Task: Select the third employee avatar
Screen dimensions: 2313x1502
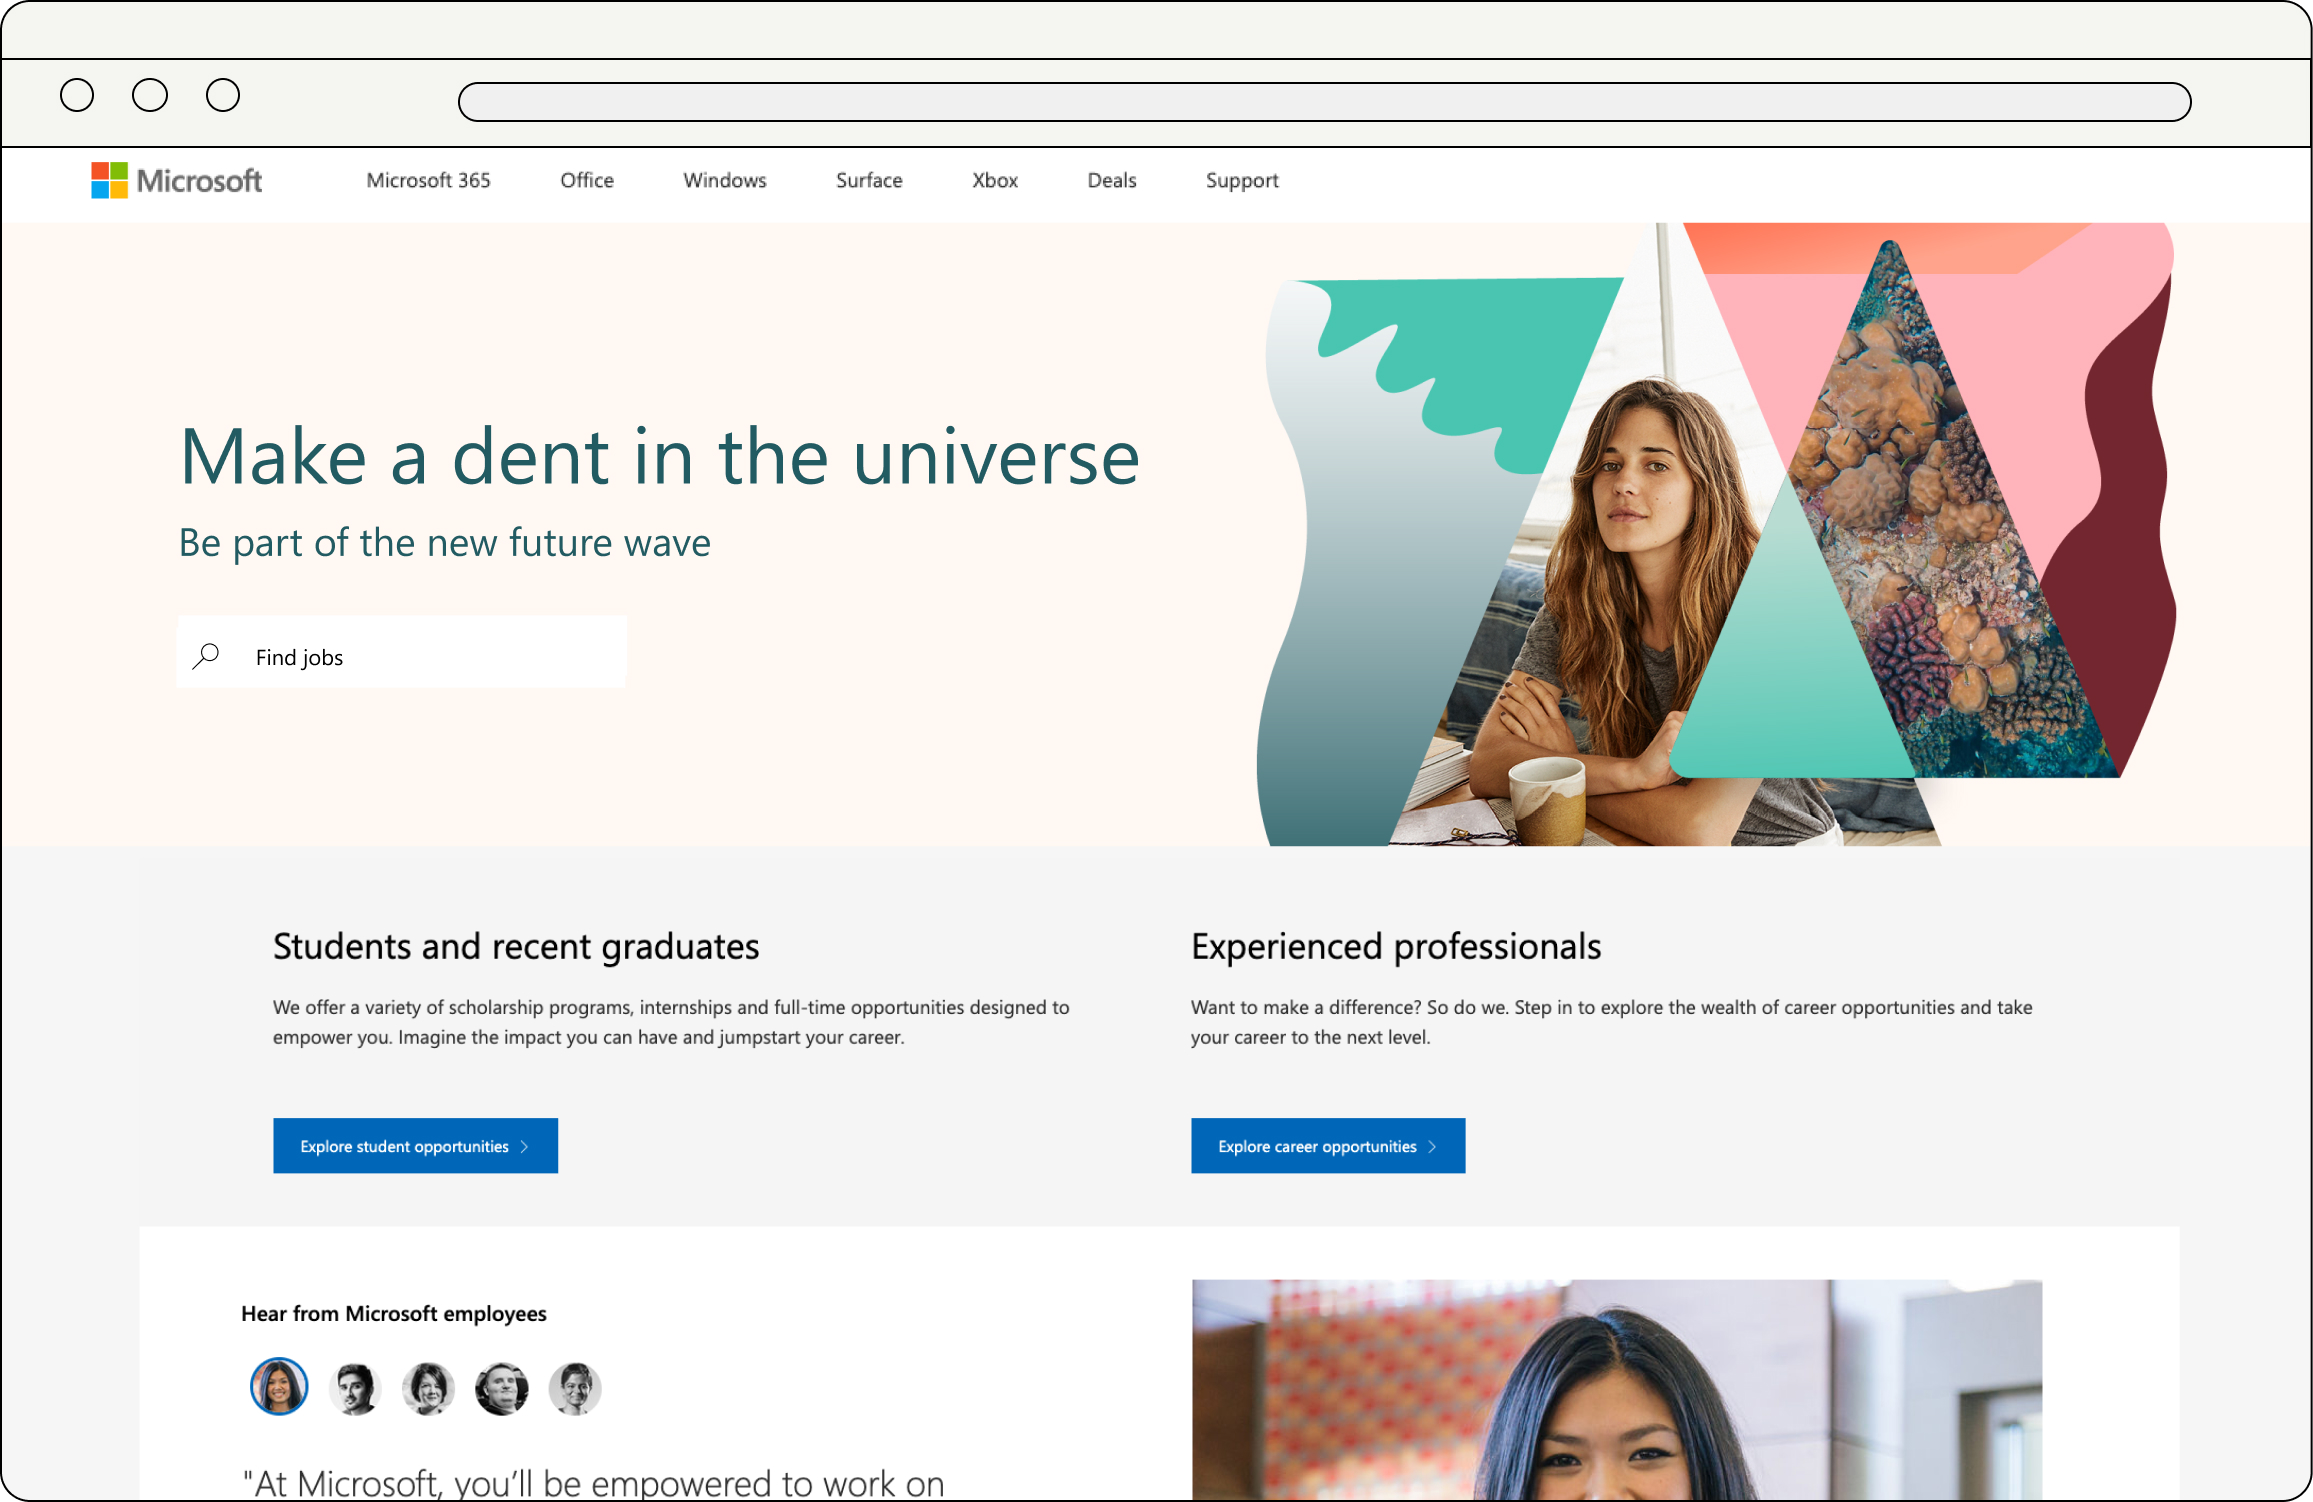Action: (428, 1389)
